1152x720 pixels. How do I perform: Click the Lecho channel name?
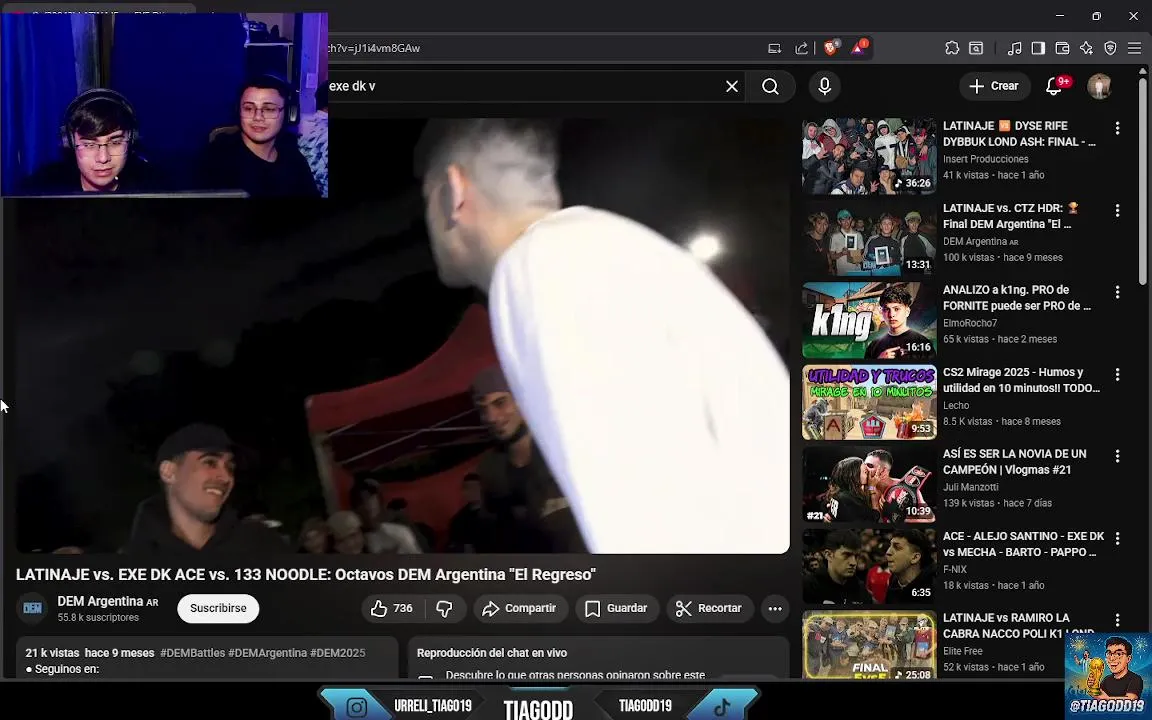pos(956,405)
